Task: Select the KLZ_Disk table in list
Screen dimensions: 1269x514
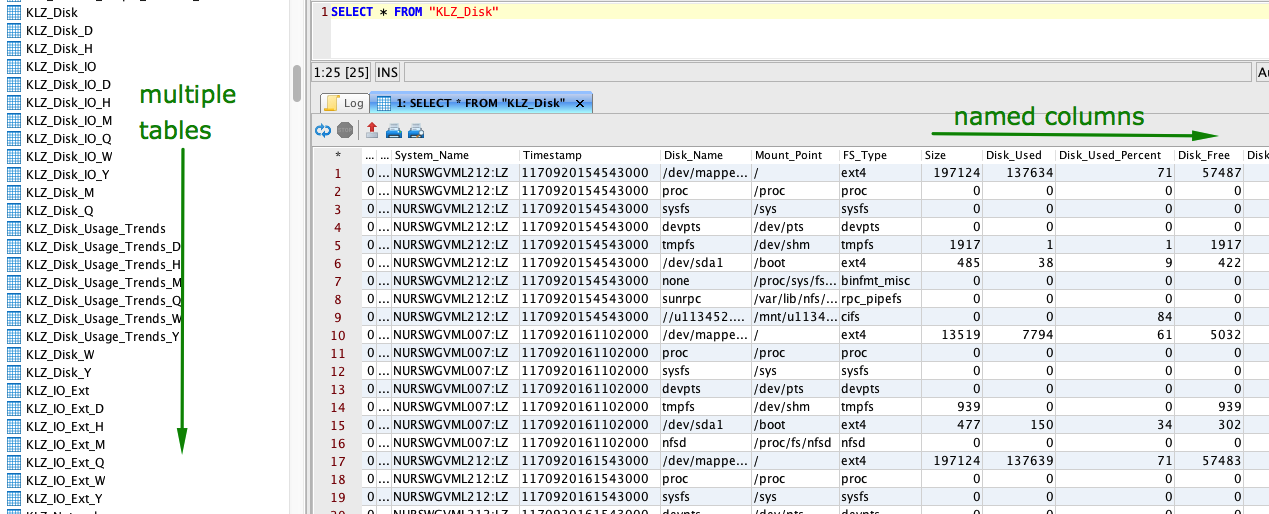Action: [51, 13]
